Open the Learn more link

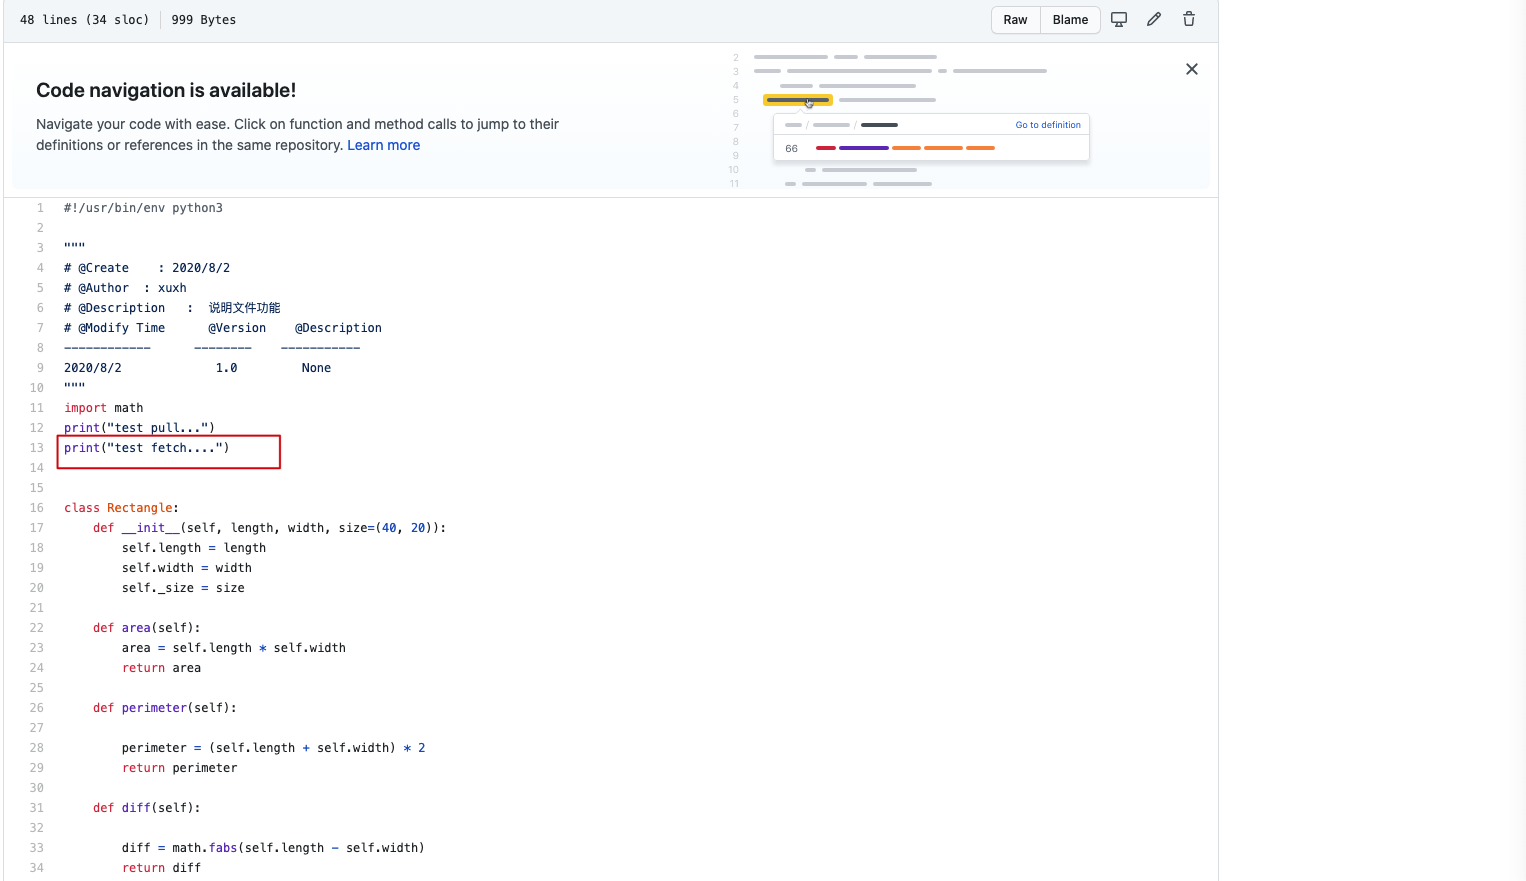383,145
